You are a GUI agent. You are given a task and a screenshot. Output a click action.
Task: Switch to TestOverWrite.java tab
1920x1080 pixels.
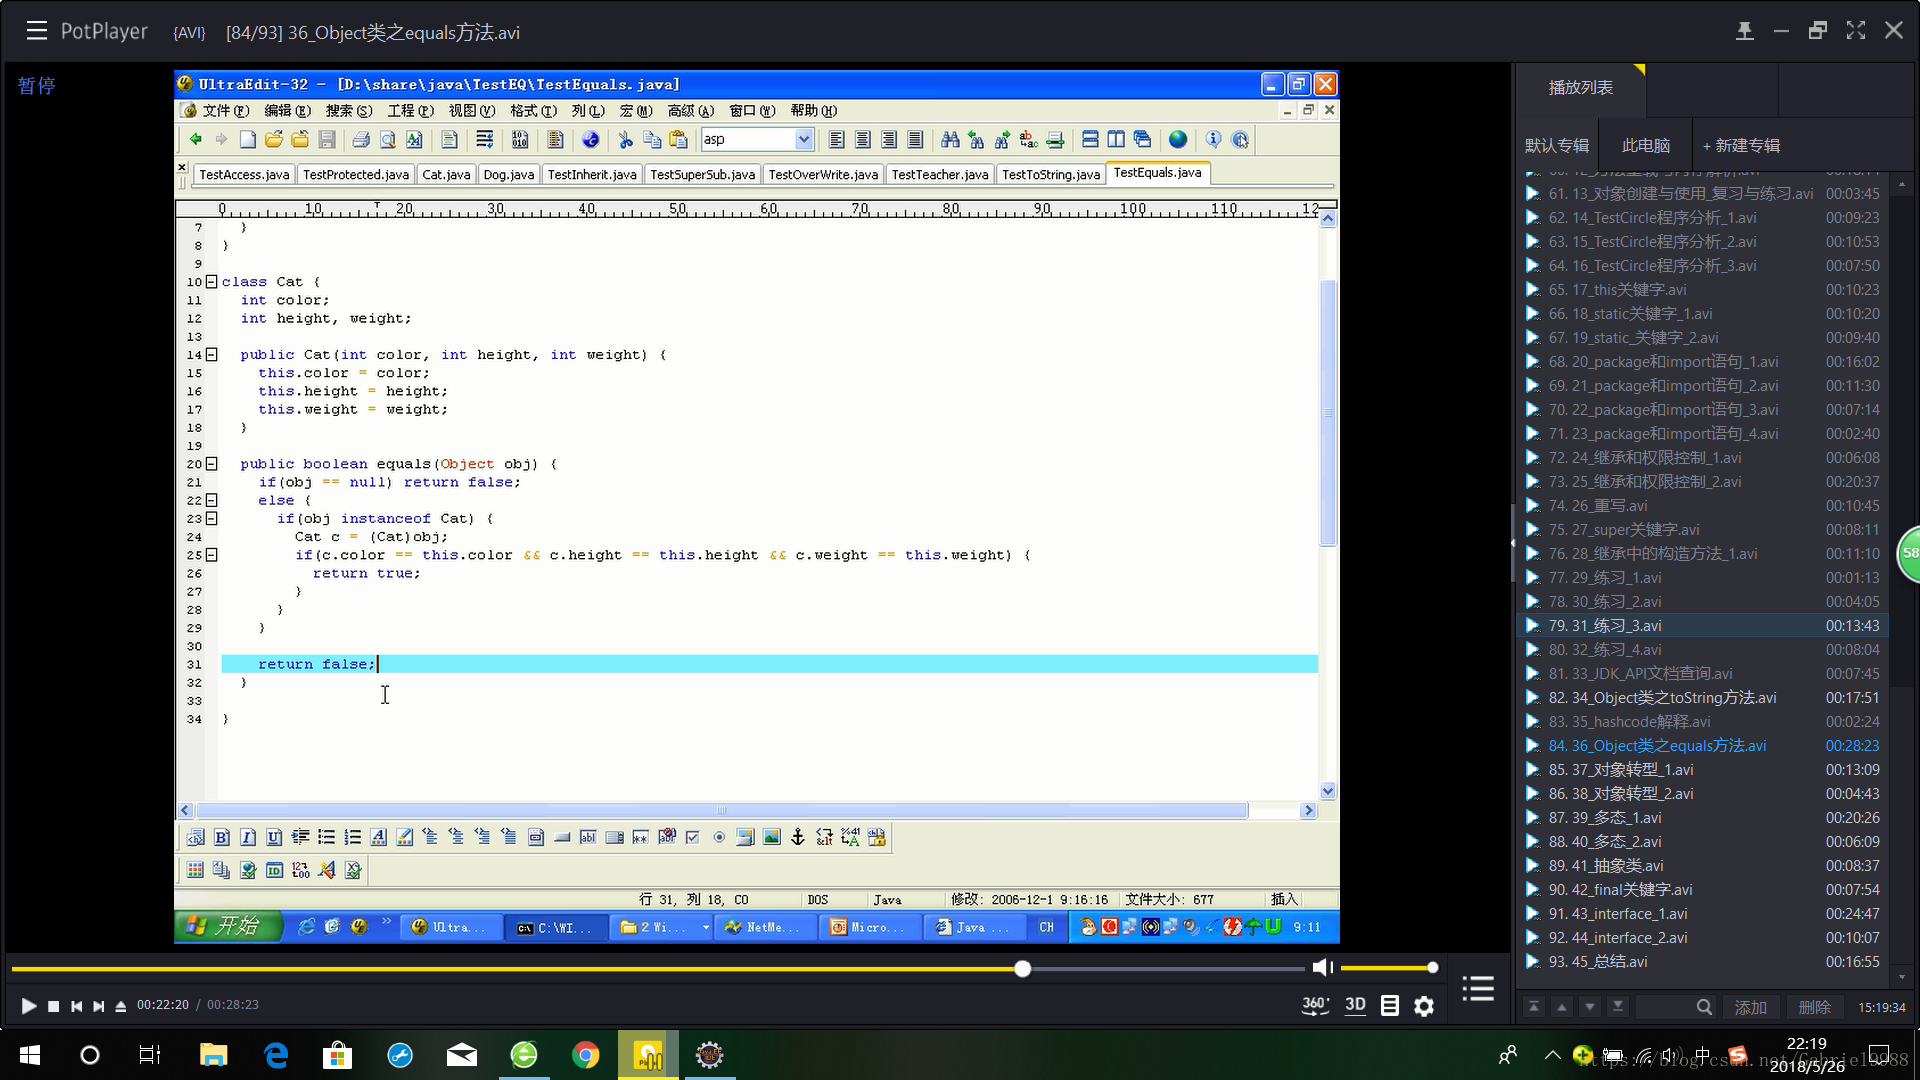coord(823,175)
